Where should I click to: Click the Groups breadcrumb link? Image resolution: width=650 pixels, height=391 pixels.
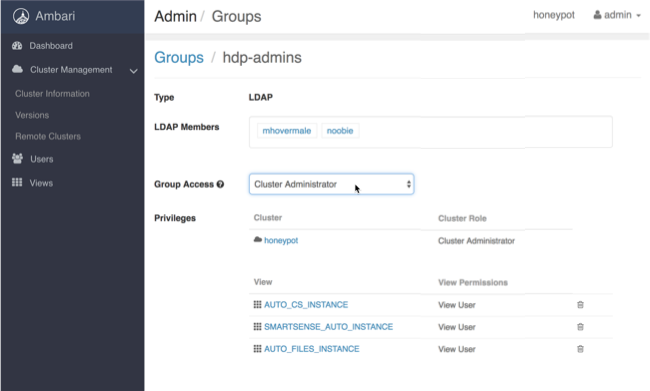(x=179, y=57)
